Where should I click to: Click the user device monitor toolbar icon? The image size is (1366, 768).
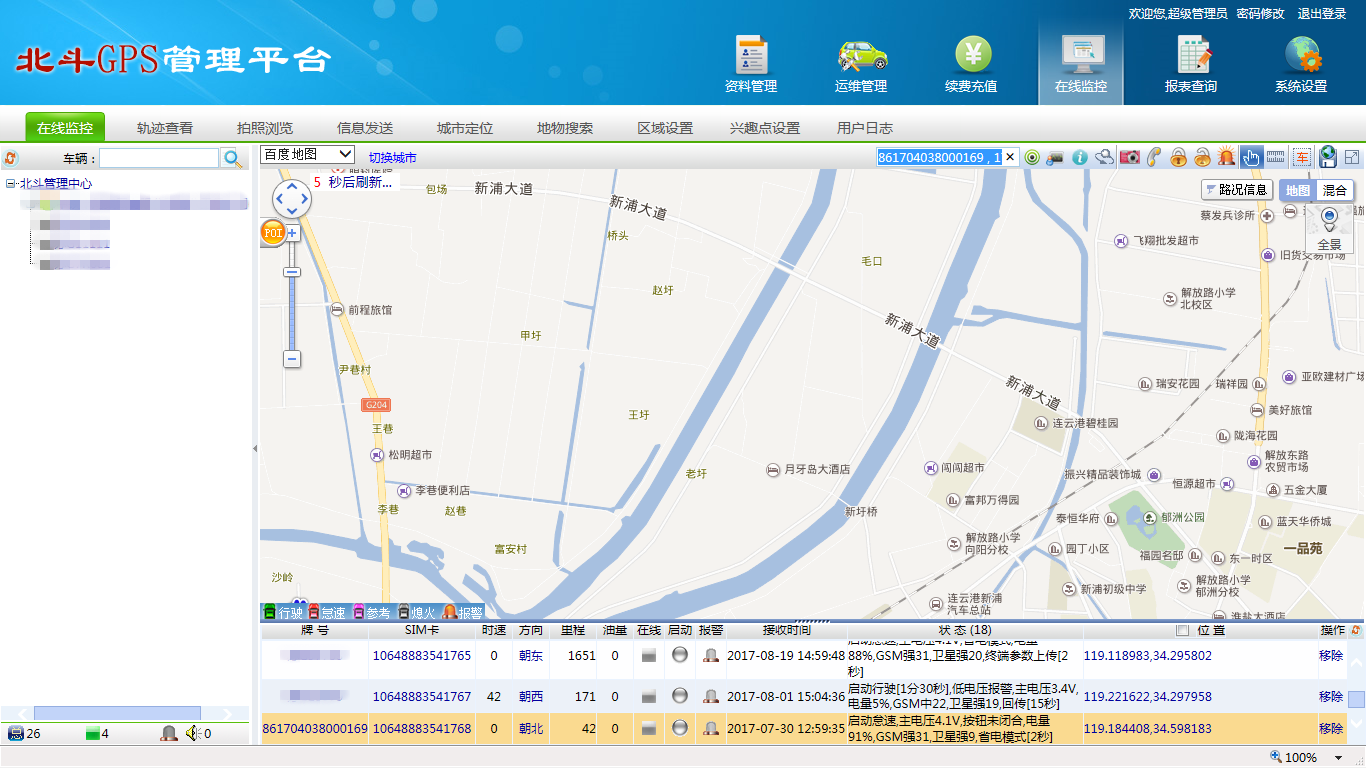coord(1056,157)
